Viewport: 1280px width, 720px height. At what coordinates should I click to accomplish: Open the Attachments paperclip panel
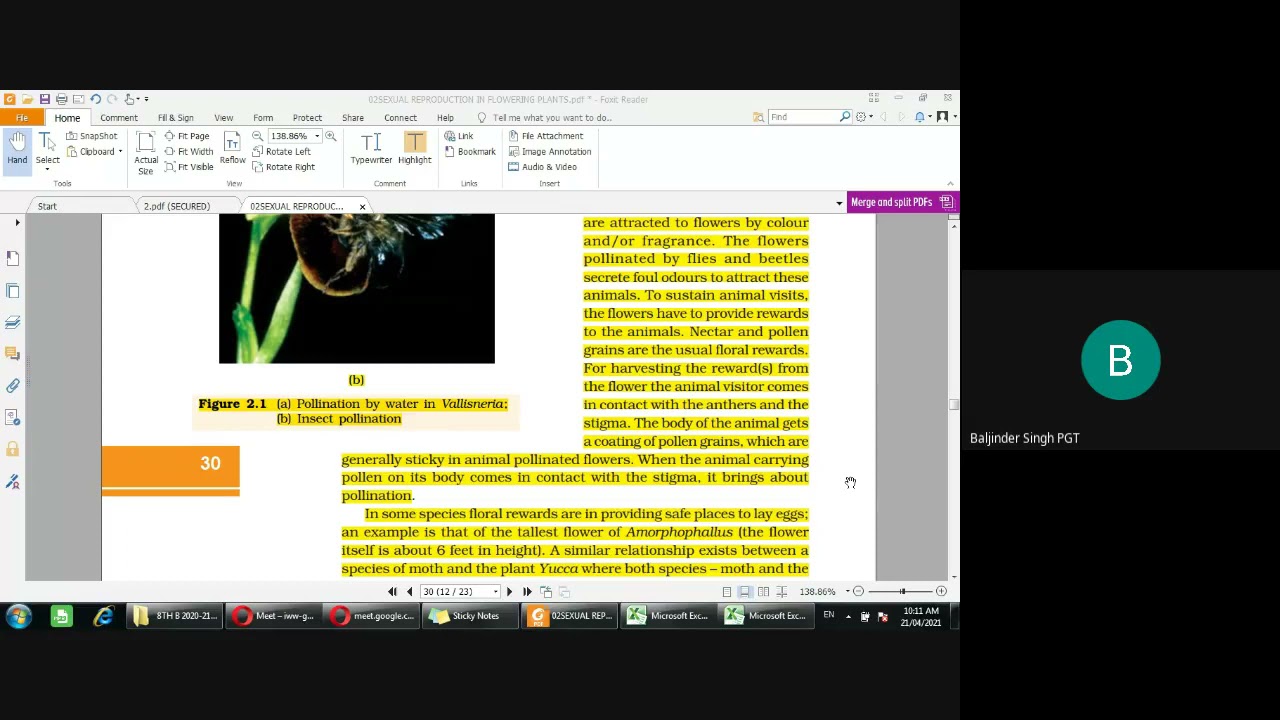13,385
